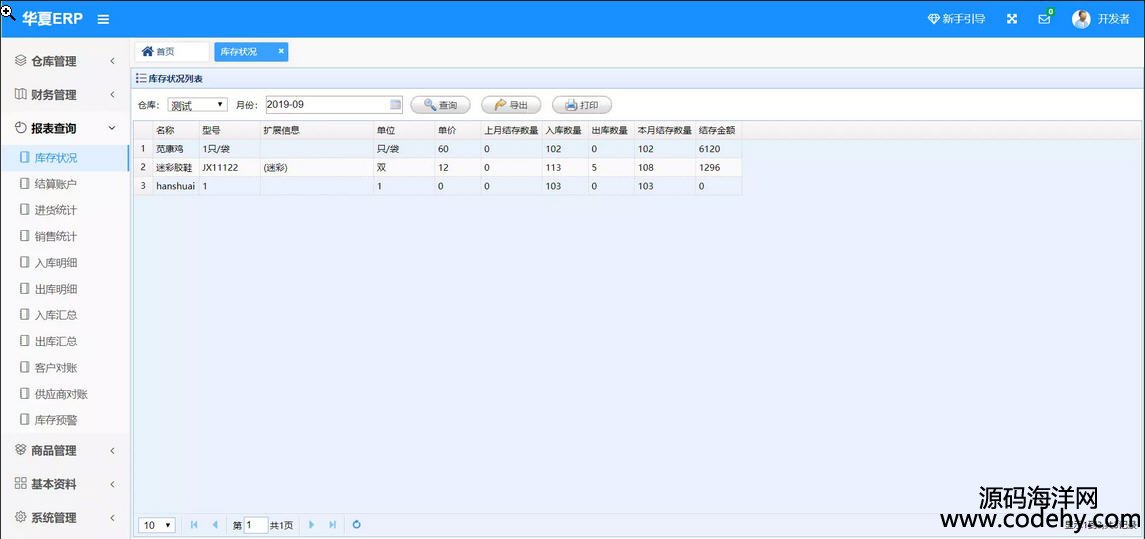Collapse the 报表查询 sidebar menu
Screen dimensions: 1145x539
coord(65,129)
